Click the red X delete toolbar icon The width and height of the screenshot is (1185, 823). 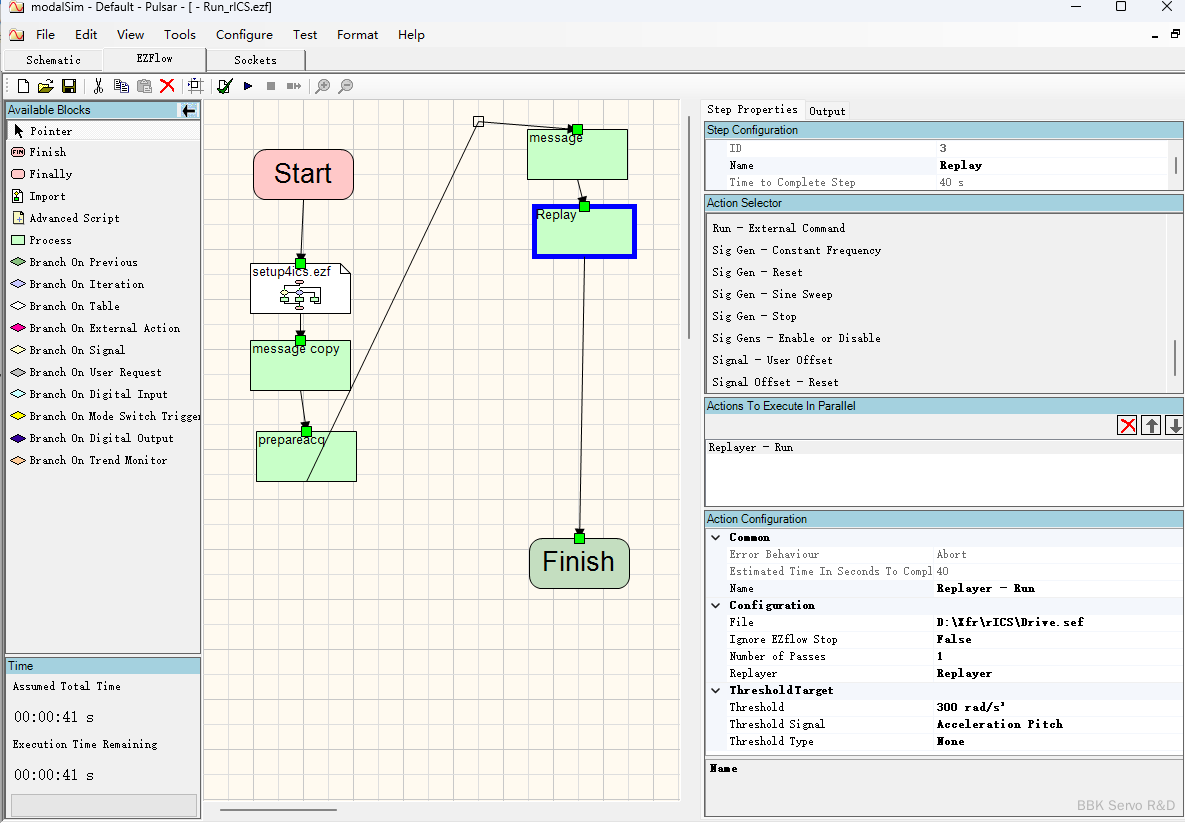[x=167, y=87]
